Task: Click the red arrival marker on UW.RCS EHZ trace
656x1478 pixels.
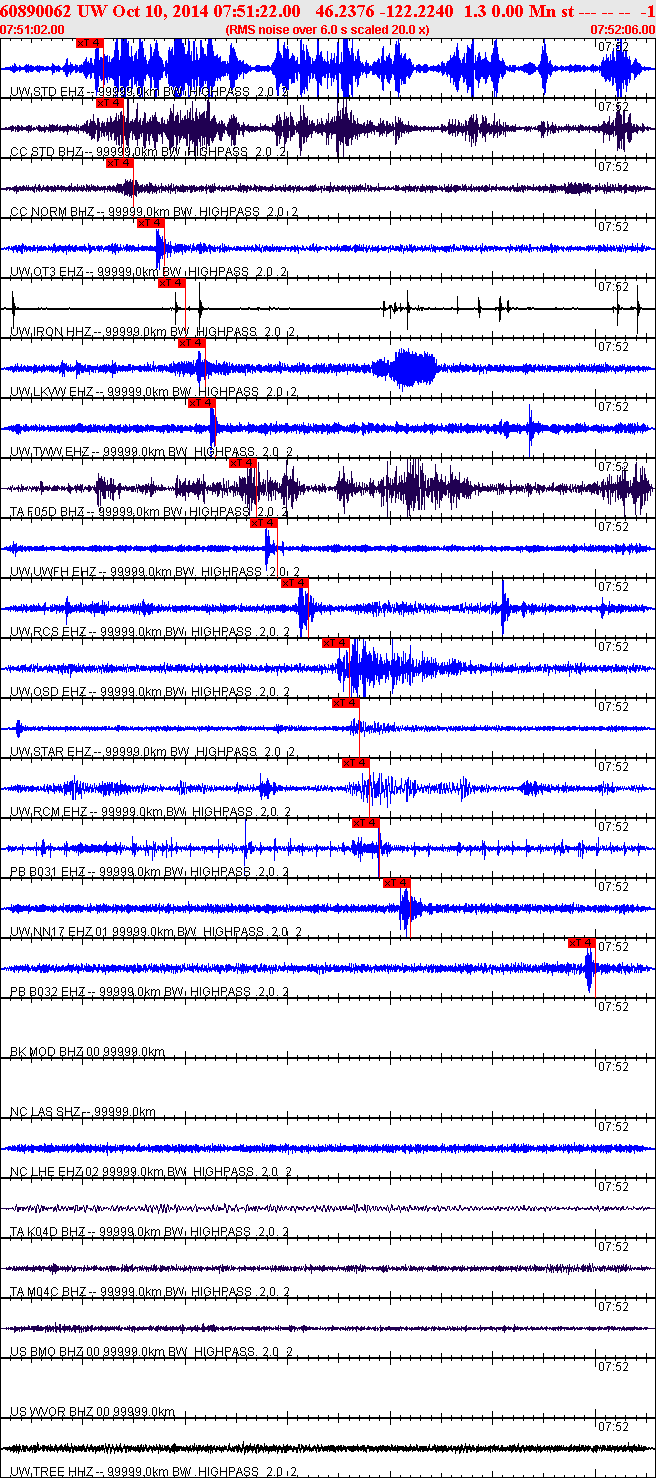Action: click(295, 583)
